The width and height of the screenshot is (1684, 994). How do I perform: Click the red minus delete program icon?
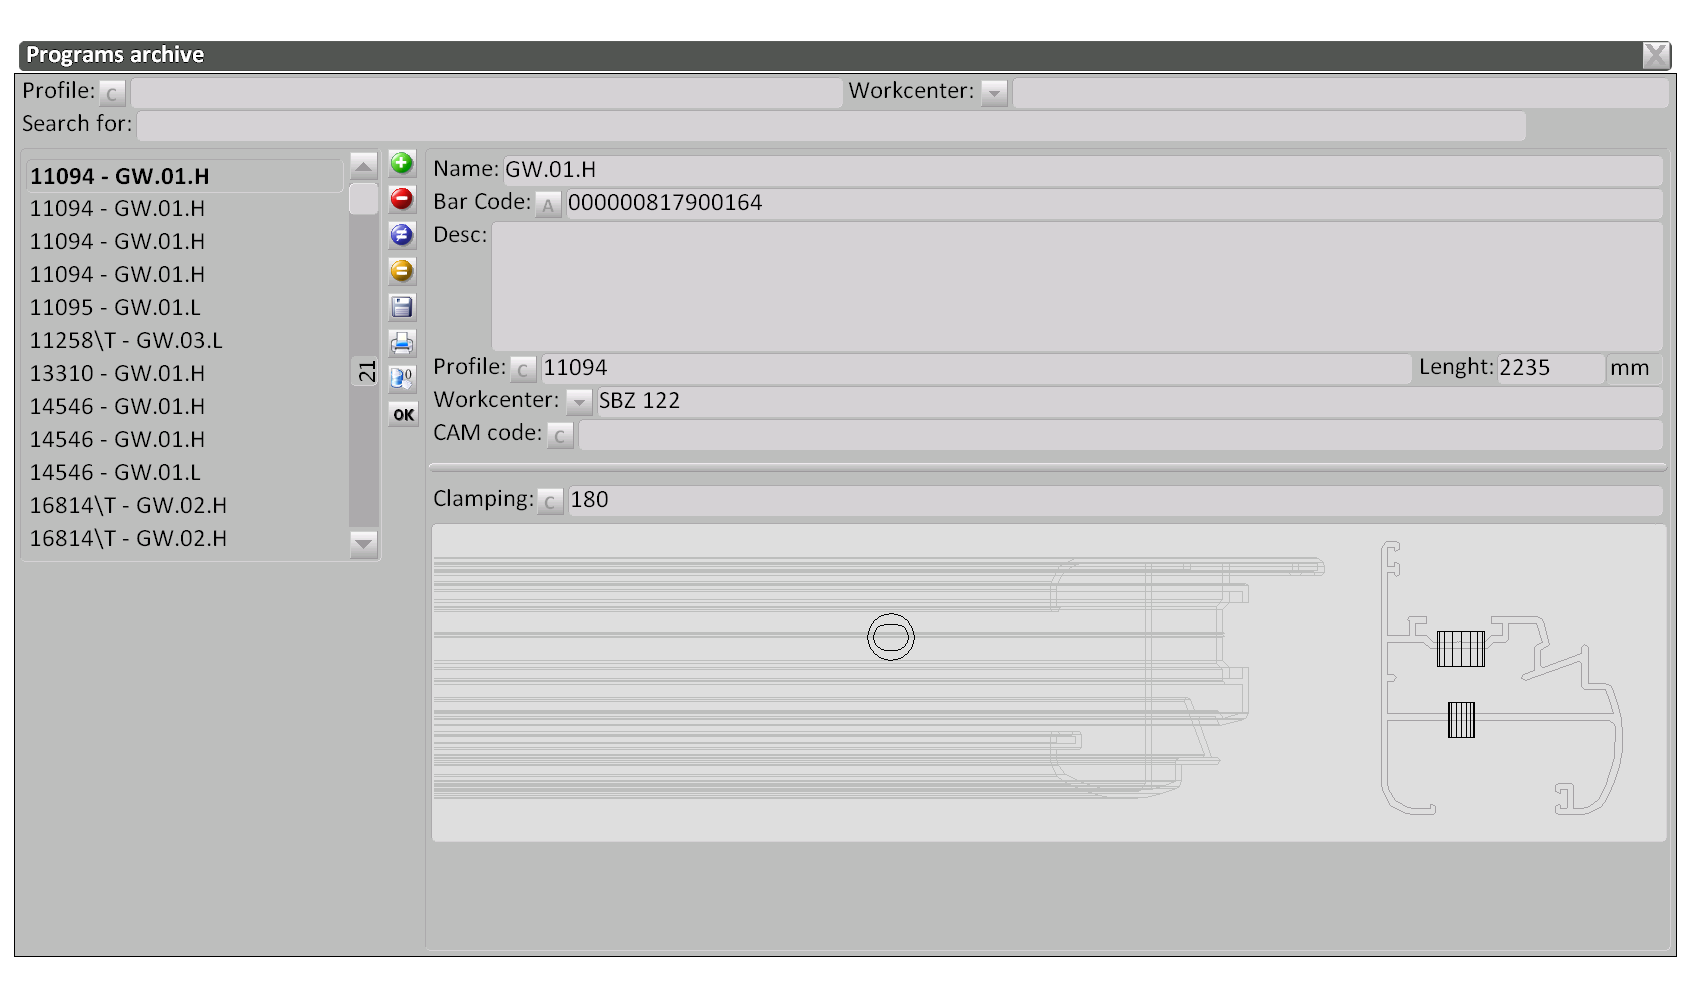pos(402,199)
